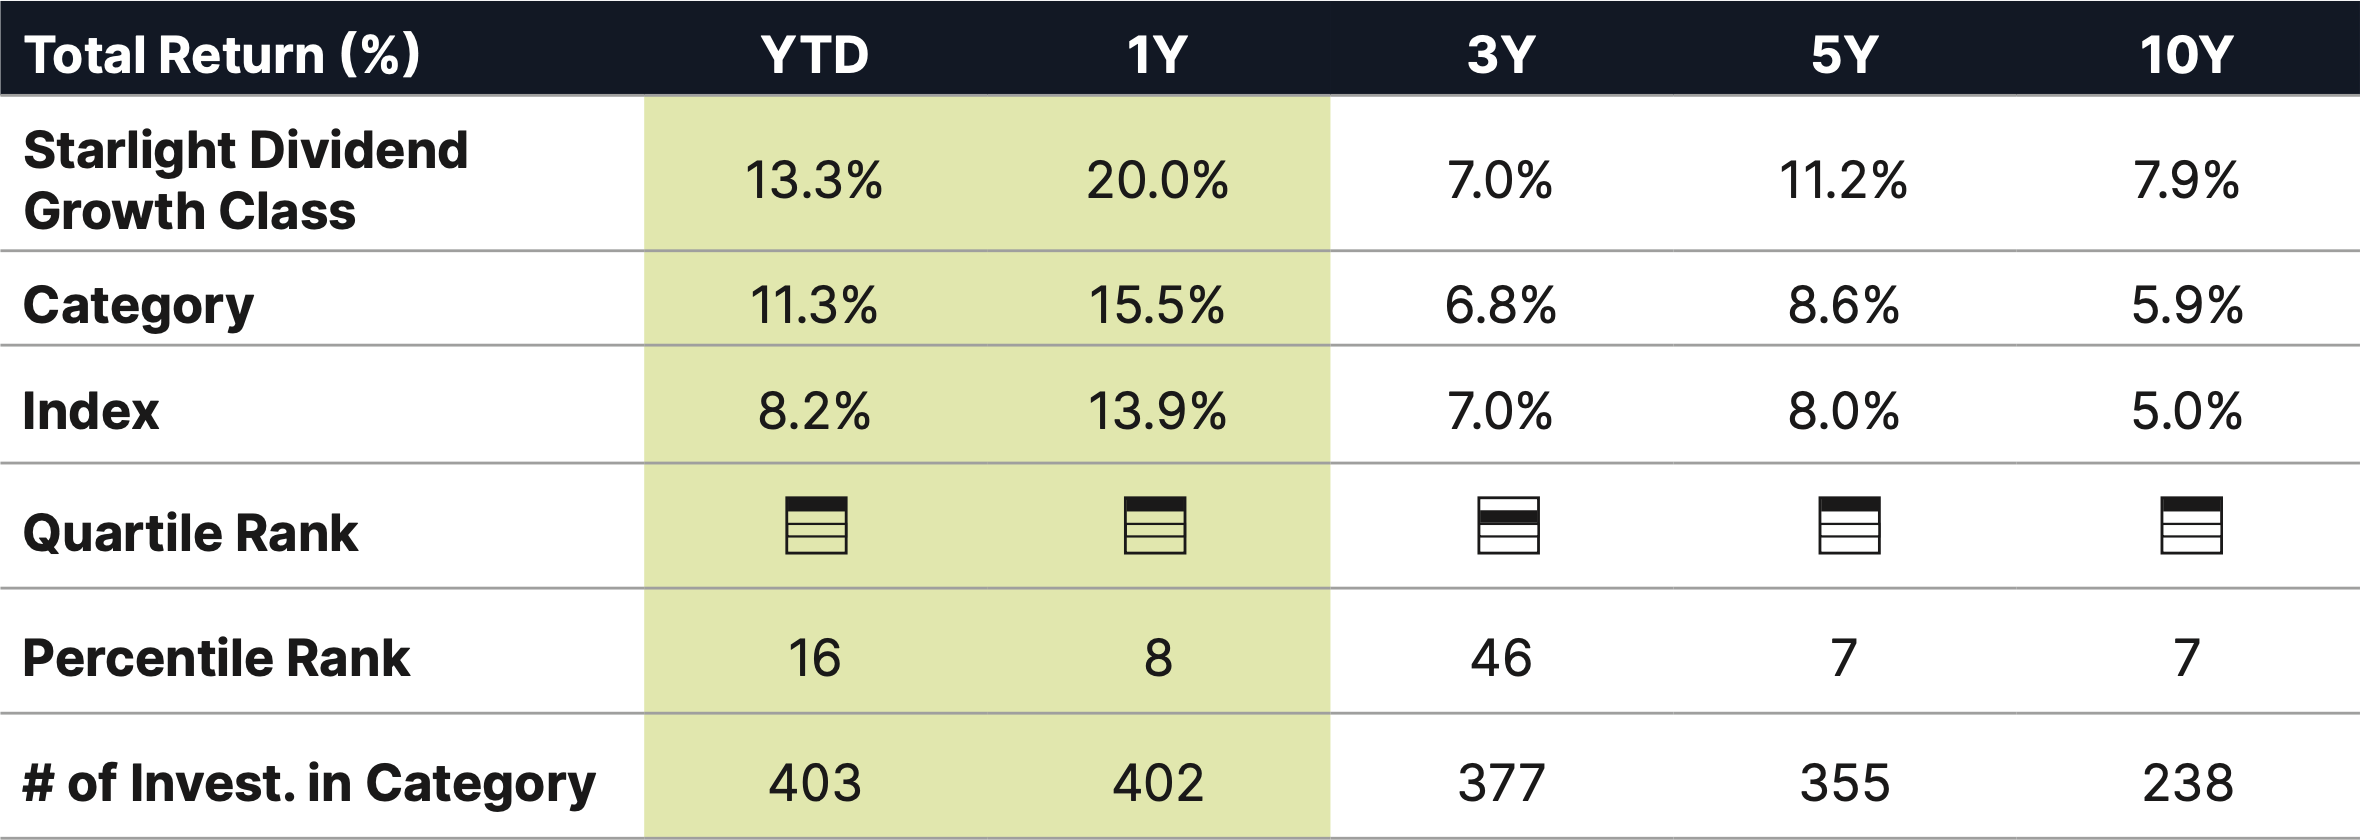Click Starlight Dividend Growth Class row label
Image resolution: width=2360 pixels, height=840 pixels.
(x=245, y=181)
